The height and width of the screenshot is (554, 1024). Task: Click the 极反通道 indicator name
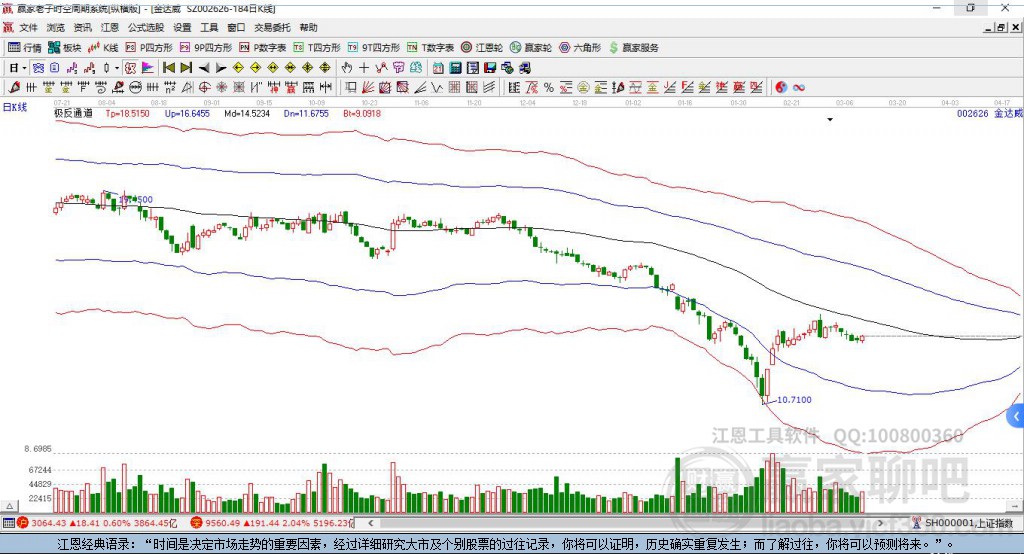(x=73, y=113)
